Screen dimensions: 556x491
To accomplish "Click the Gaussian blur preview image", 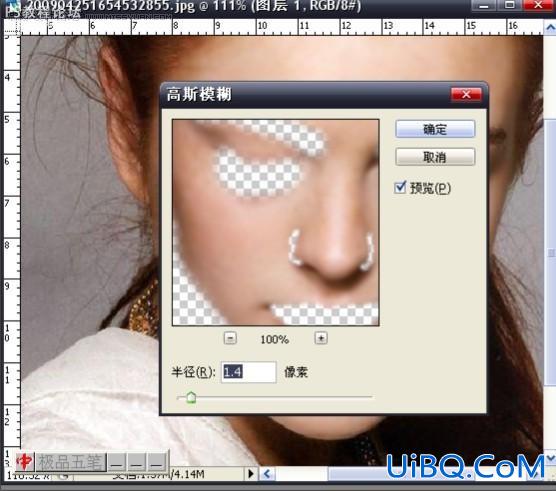I will [276, 223].
